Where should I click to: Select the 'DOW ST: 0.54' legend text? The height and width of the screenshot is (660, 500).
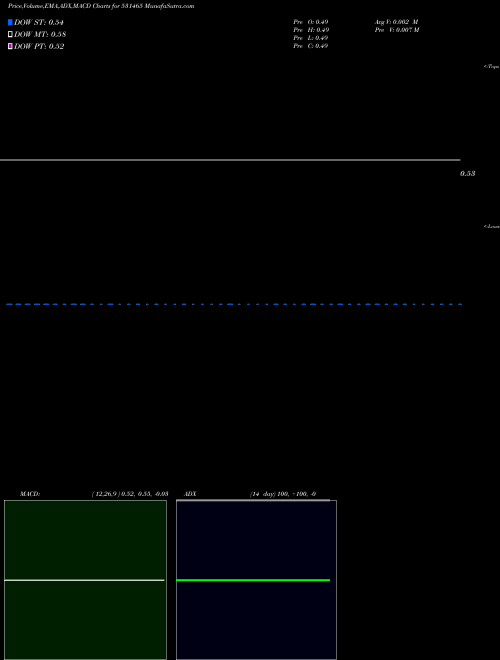[x=39, y=23]
